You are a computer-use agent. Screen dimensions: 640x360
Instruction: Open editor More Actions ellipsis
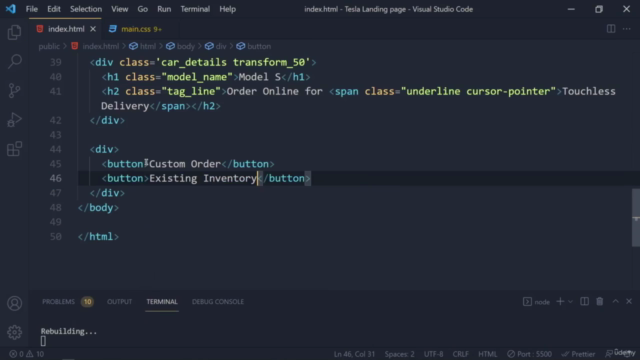[x=627, y=29]
